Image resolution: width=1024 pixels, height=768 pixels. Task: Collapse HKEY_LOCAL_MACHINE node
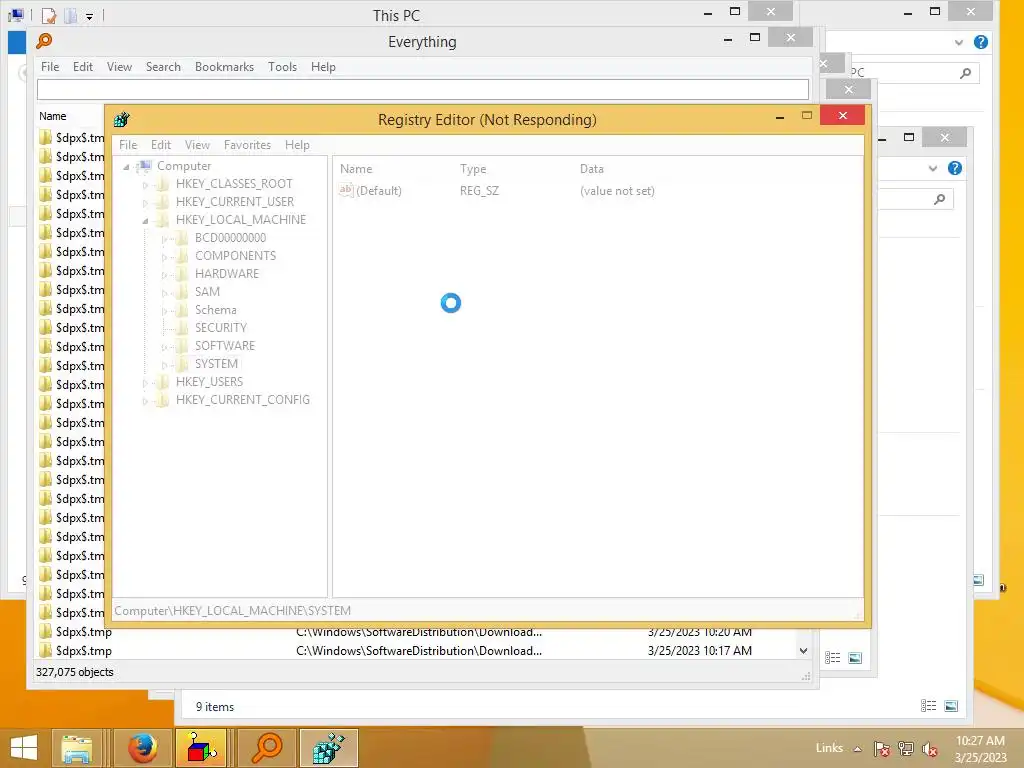tap(145, 221)
